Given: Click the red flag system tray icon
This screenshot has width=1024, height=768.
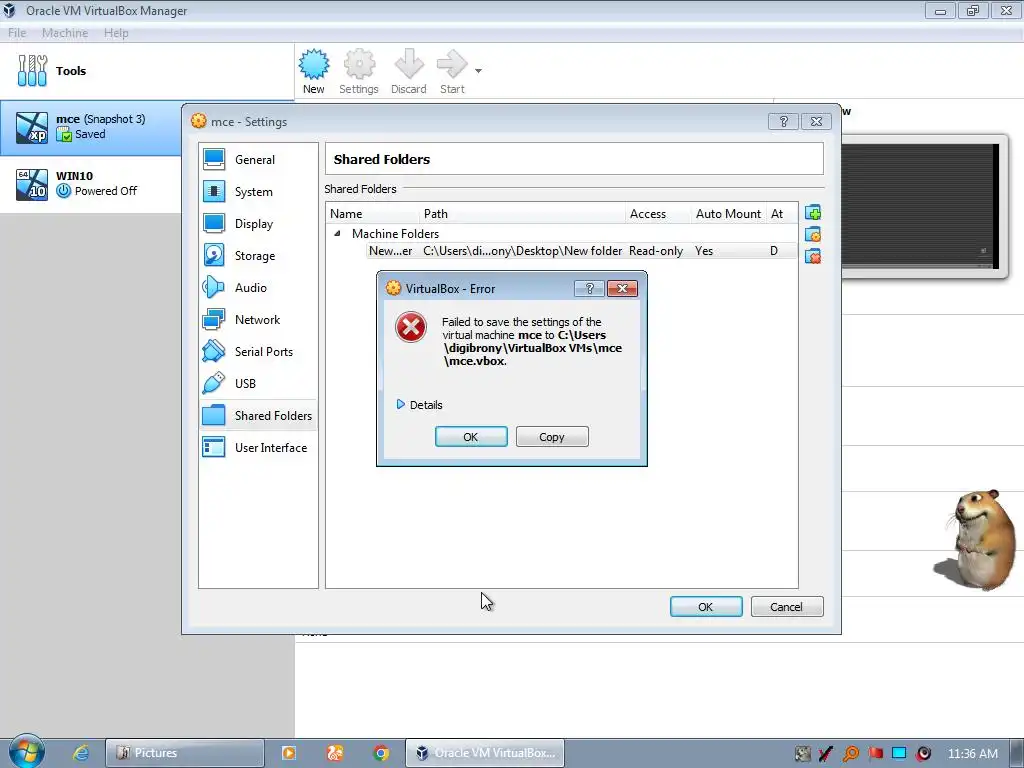Looking at the screenshot, I should [875, 754].
